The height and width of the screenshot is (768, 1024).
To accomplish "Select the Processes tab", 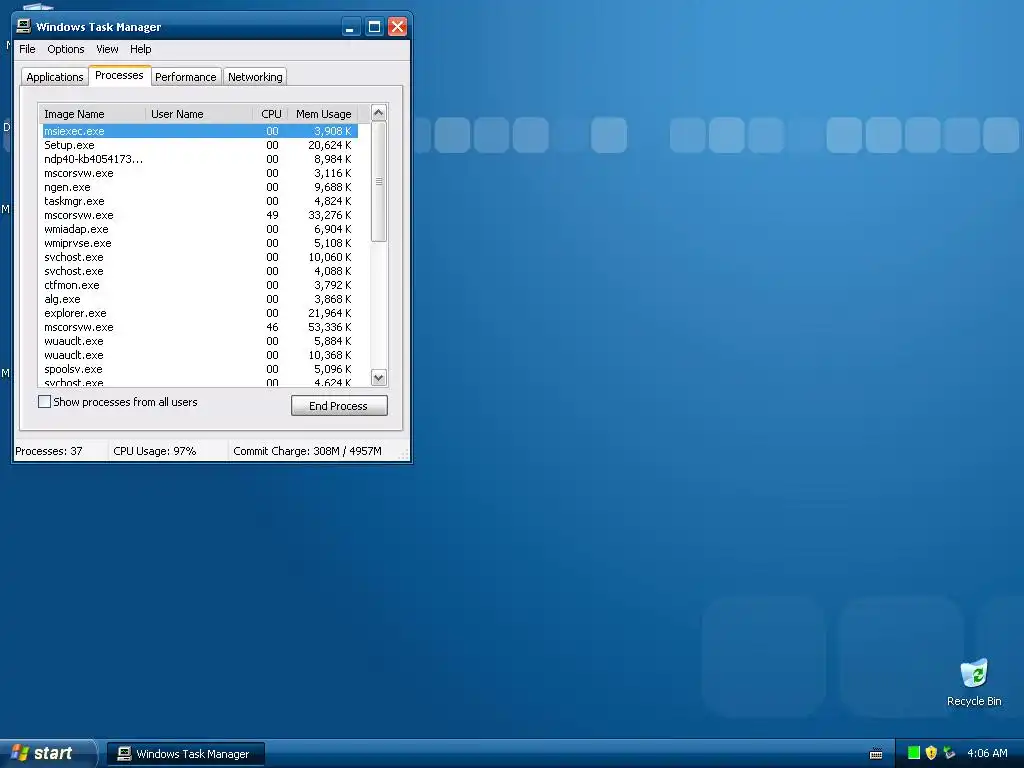I will pos(119,75).
